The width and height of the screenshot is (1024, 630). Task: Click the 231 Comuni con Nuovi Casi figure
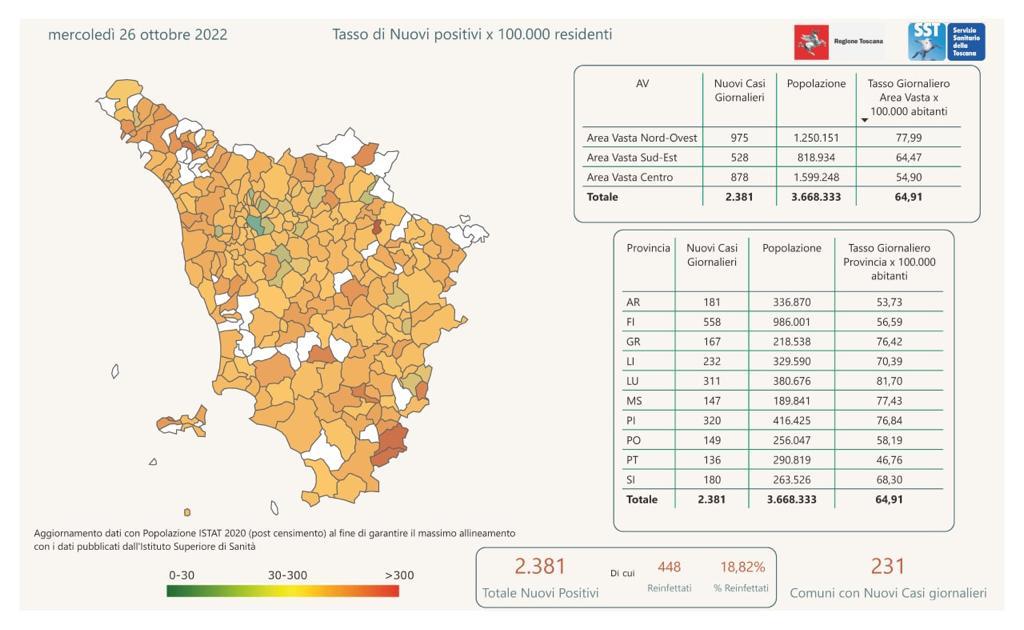(888, 566)
